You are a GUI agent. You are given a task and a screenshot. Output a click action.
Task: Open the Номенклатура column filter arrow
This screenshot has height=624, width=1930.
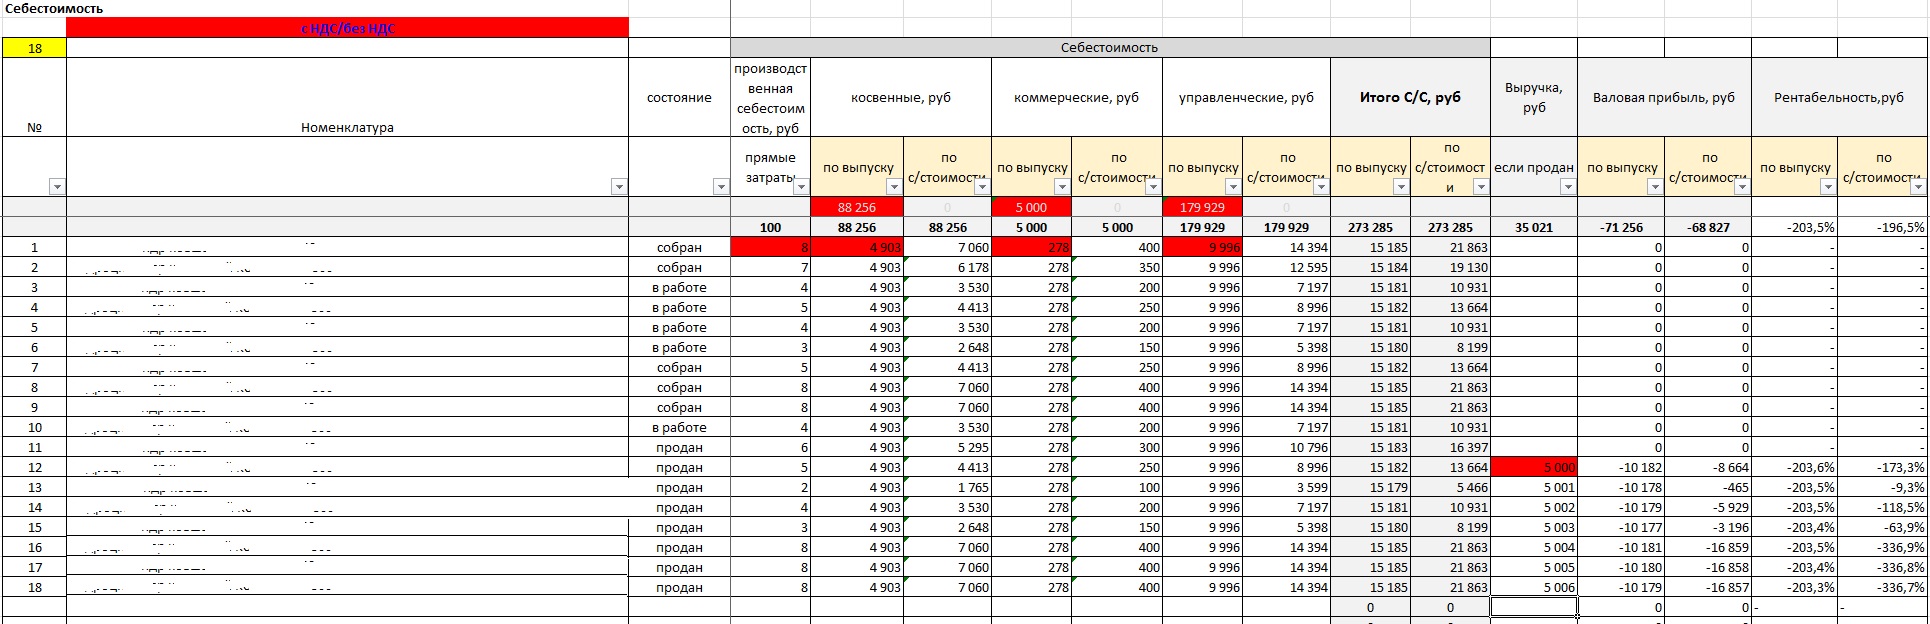coord(619,187)
